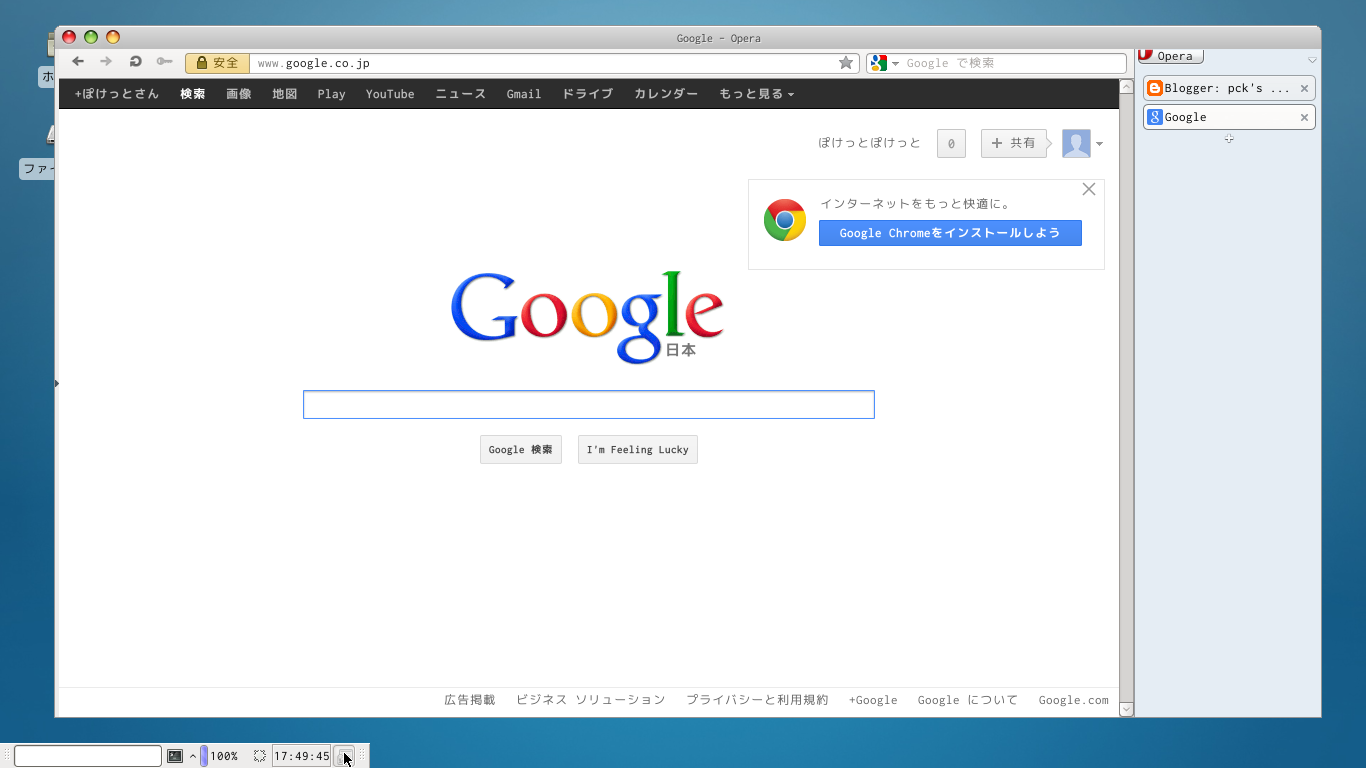Open カレンダー in the Google bar
1366x768 pixels.
[666, 94]
